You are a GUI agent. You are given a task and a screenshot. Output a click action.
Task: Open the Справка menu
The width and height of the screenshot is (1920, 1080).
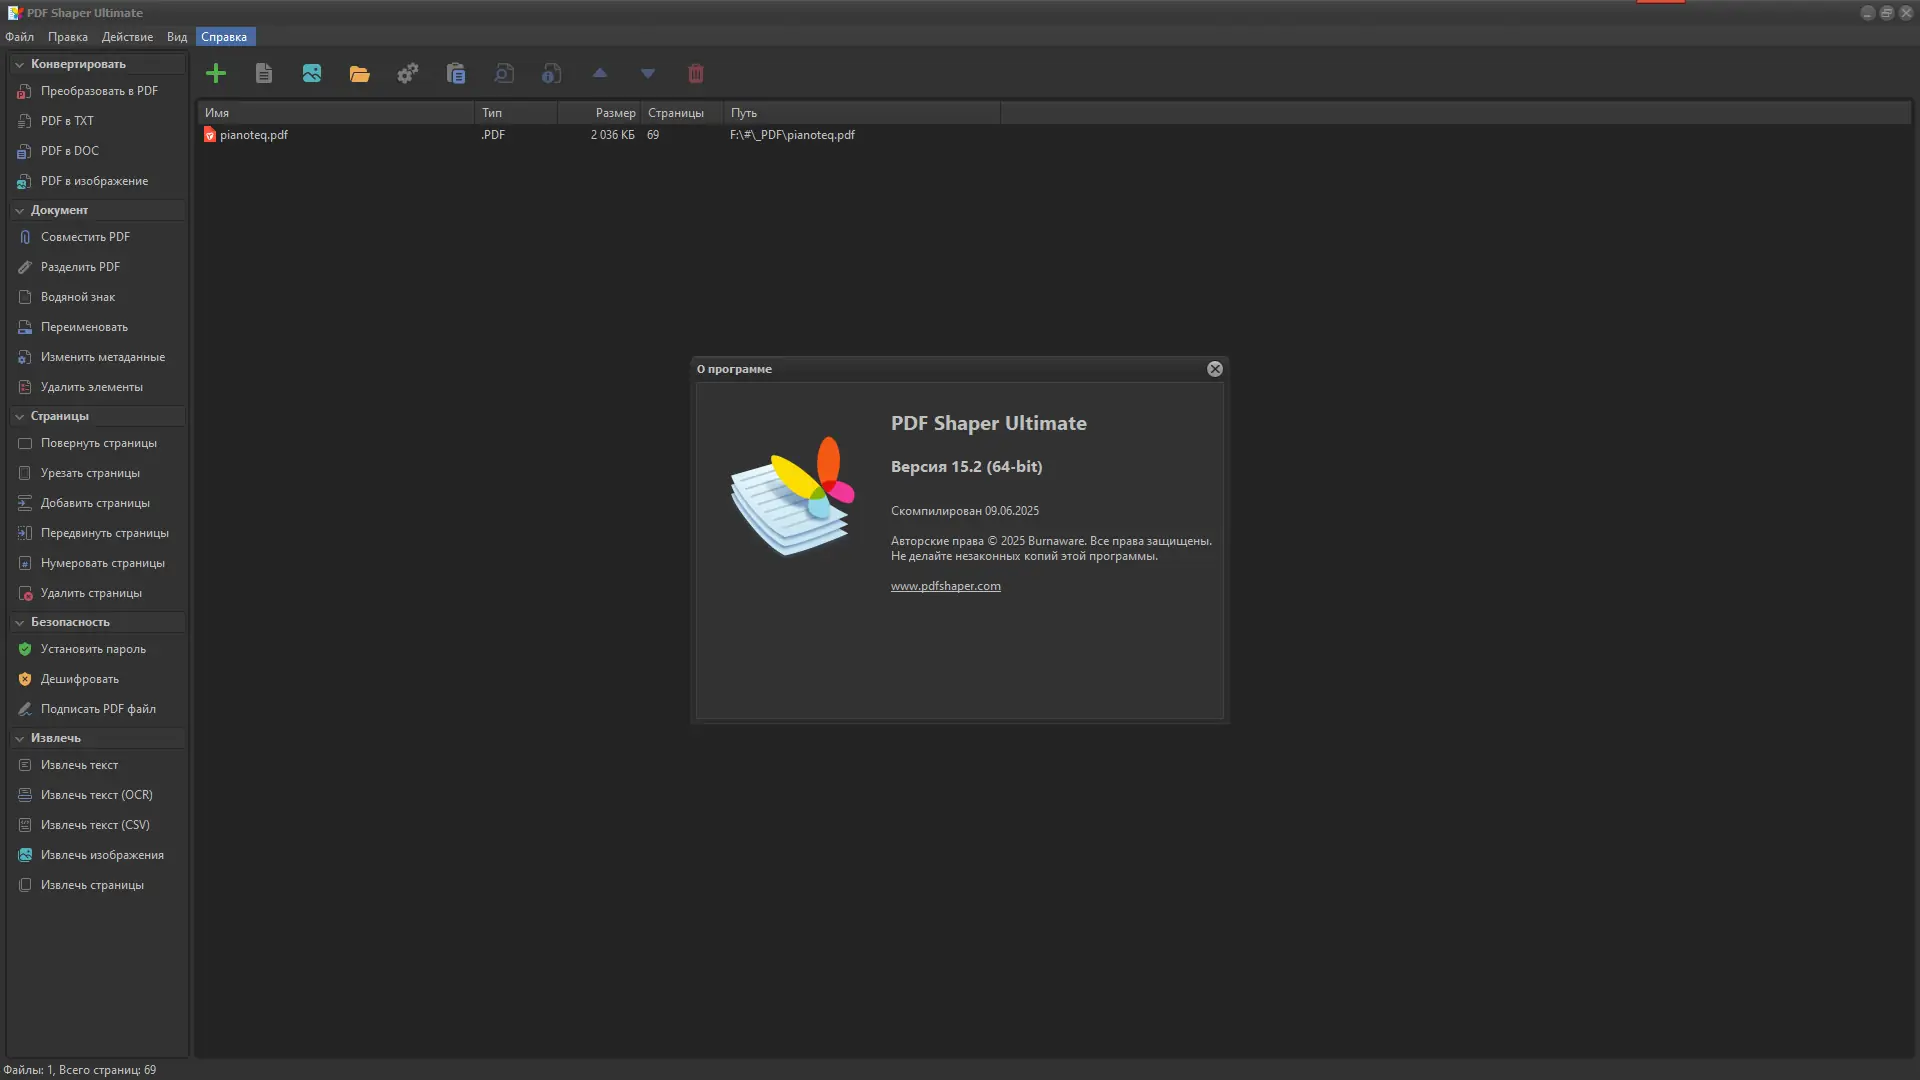tap(224, 37)
